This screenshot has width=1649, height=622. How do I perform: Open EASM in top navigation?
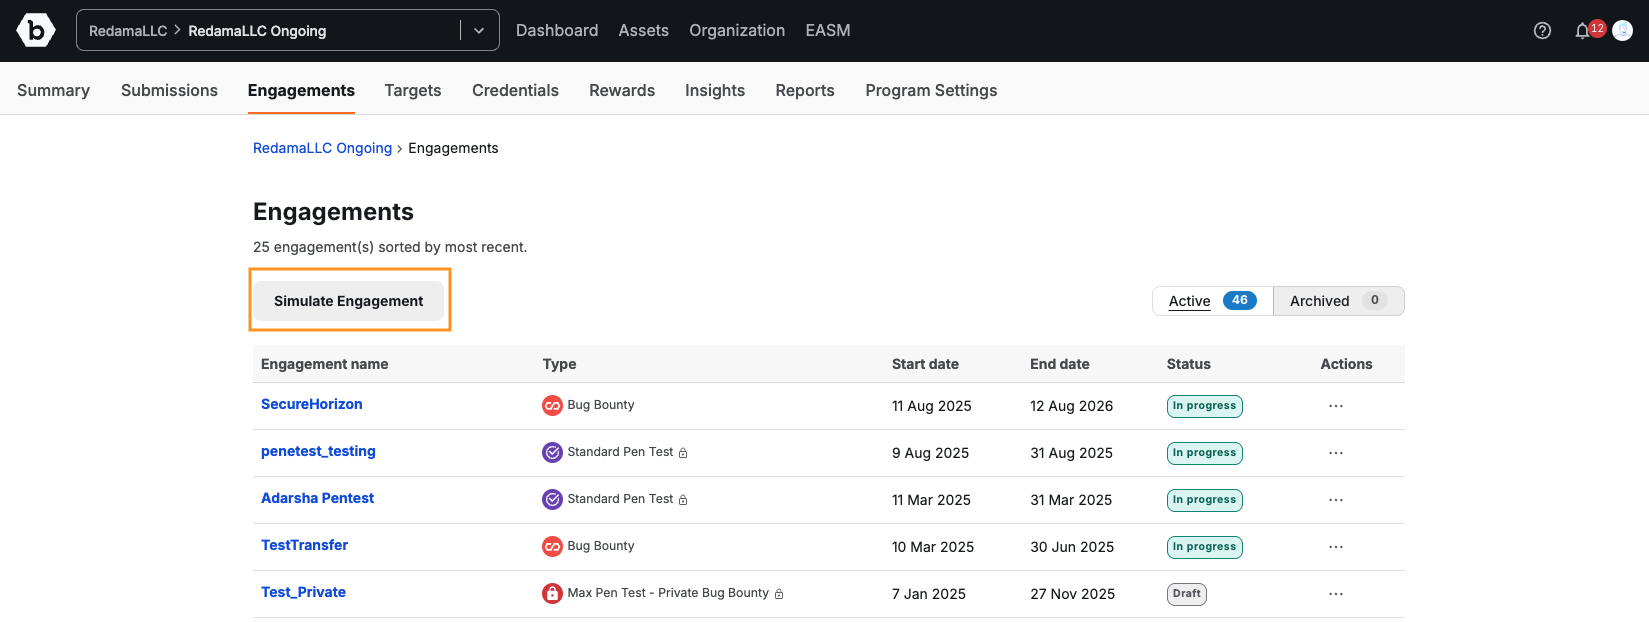point(828,31)
